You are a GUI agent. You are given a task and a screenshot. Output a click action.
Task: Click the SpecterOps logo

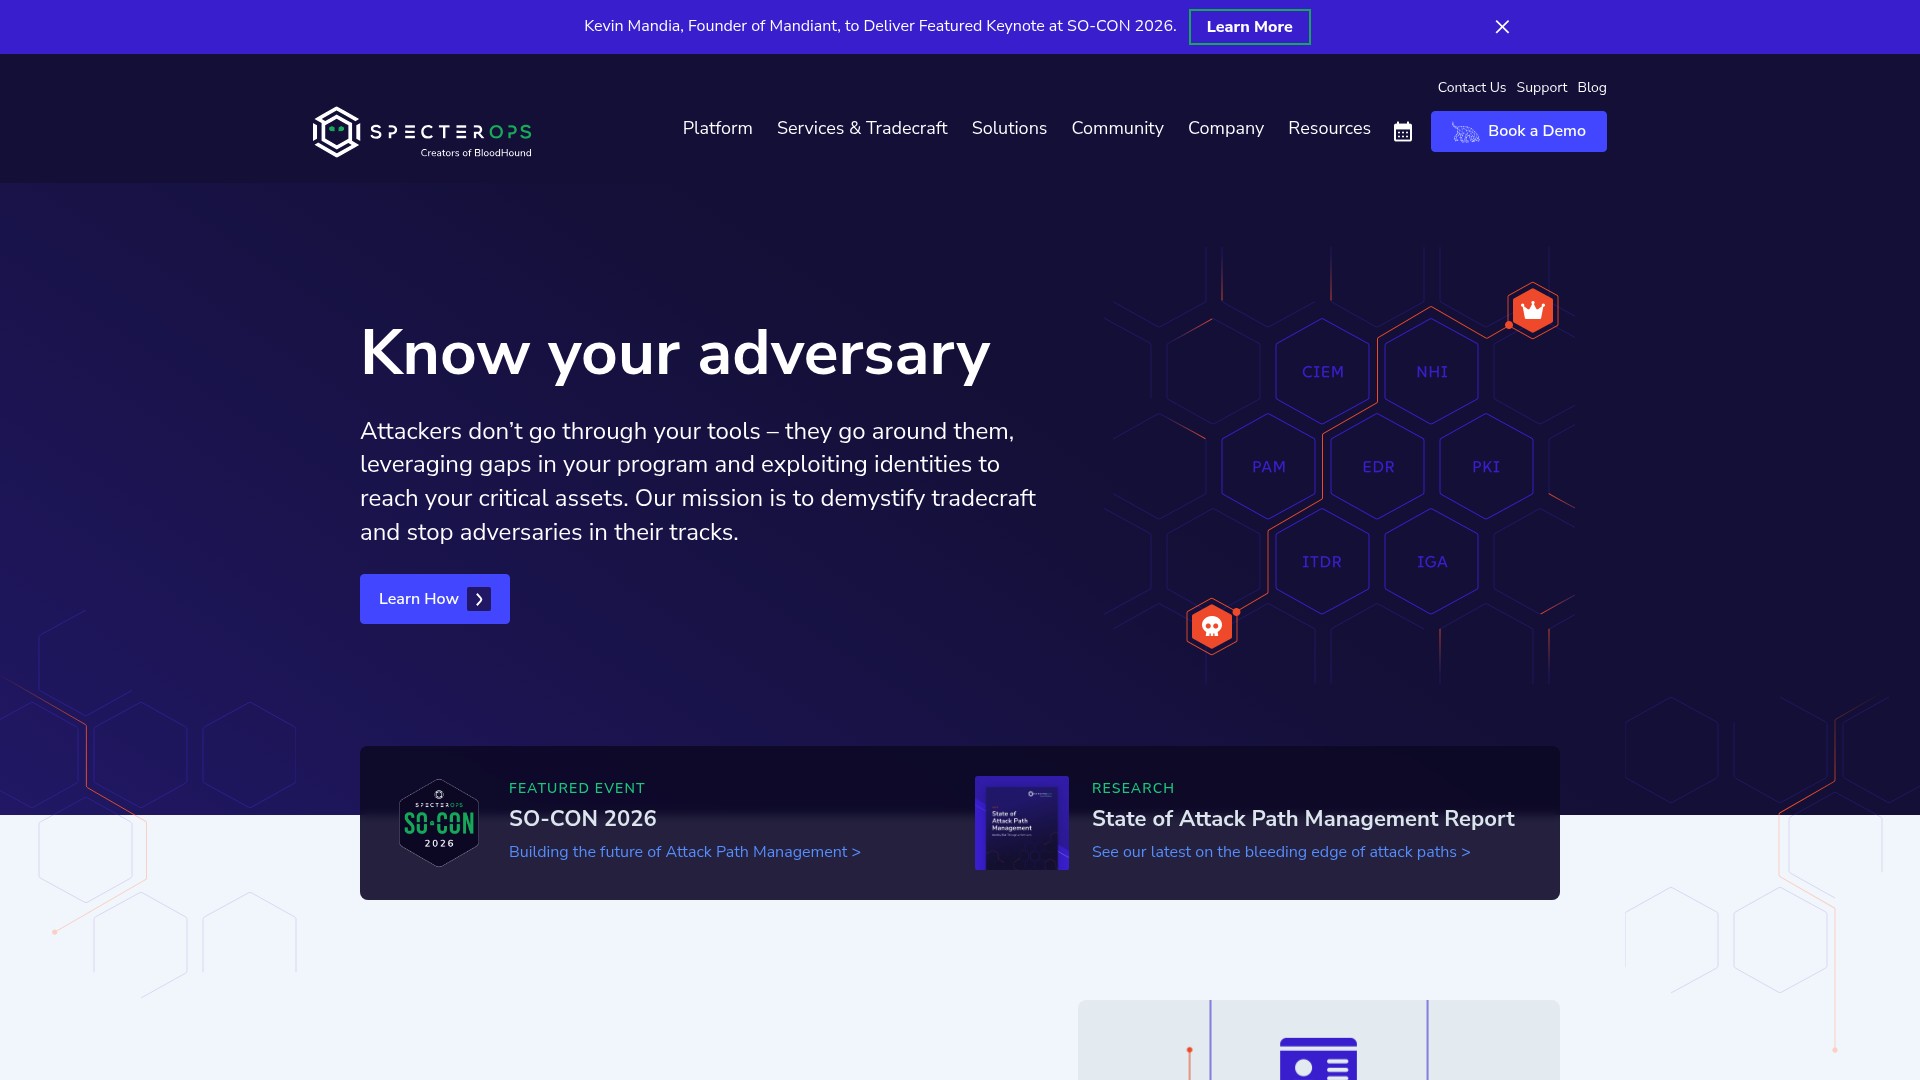coord(422,132)
